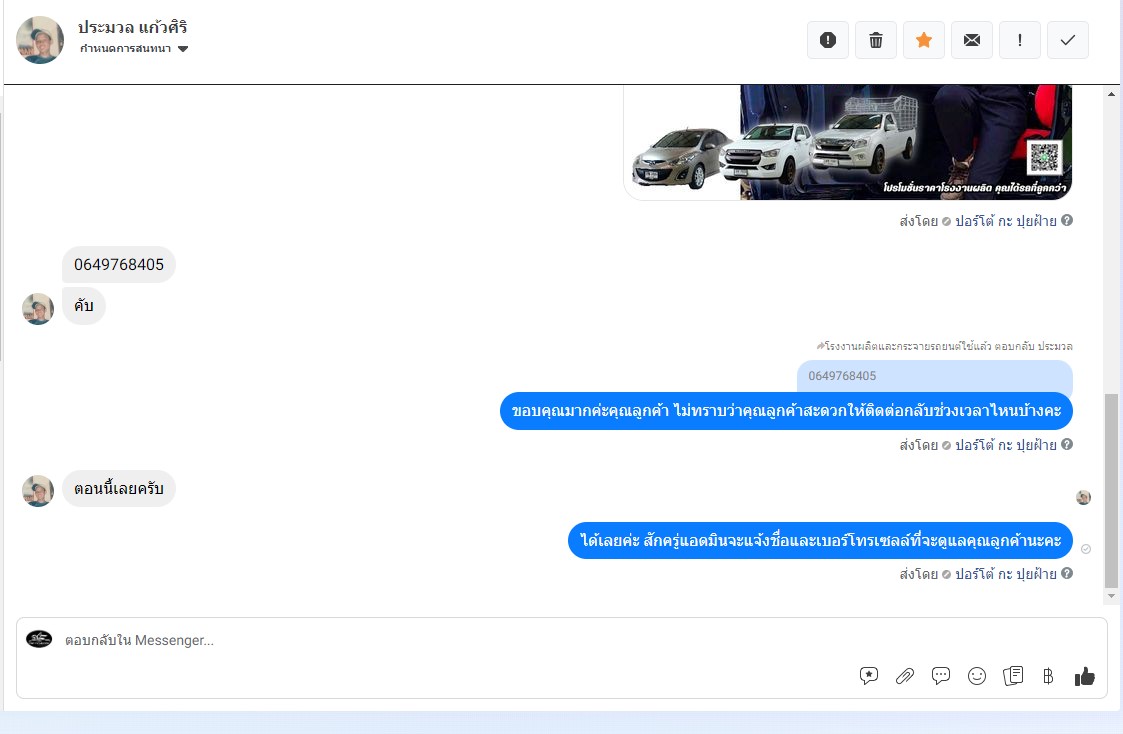Click help icon under ขอบคุณมากค่ะ message

pyautogui.click(x=1067, y=445)
